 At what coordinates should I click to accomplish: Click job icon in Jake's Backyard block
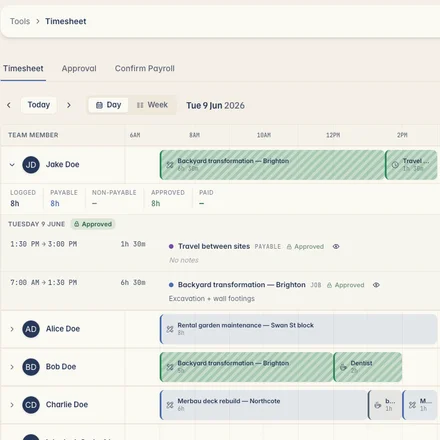click(170, 165)
